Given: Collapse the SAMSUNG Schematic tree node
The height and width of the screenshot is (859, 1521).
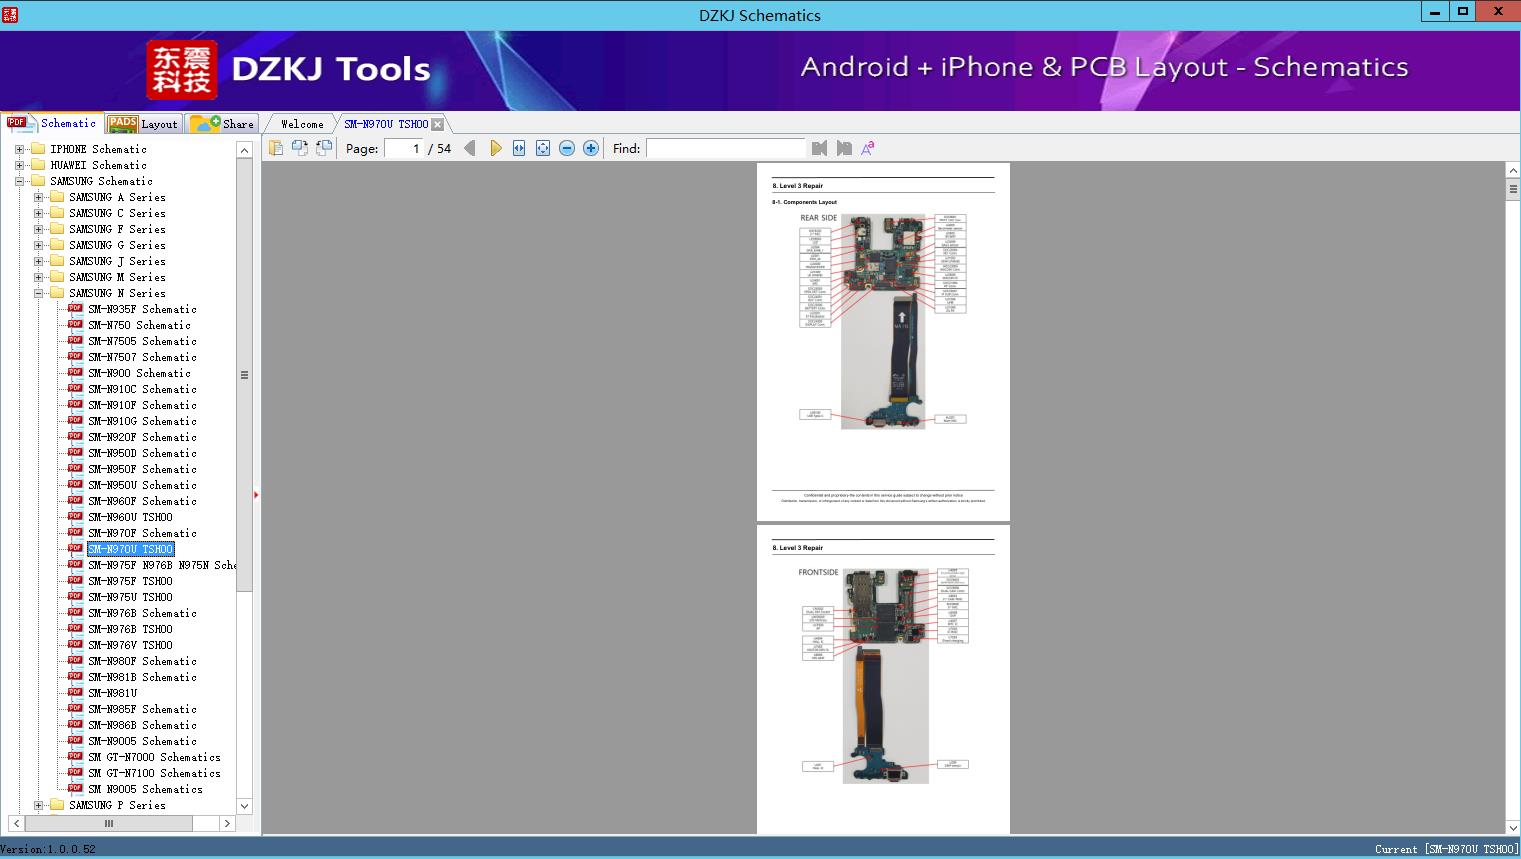Looking at the screenshot, I should click(x=19, y=181).
